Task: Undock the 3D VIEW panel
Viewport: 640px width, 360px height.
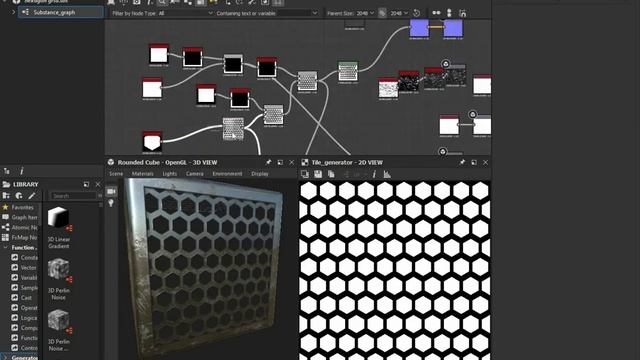Action: [280, 162]
